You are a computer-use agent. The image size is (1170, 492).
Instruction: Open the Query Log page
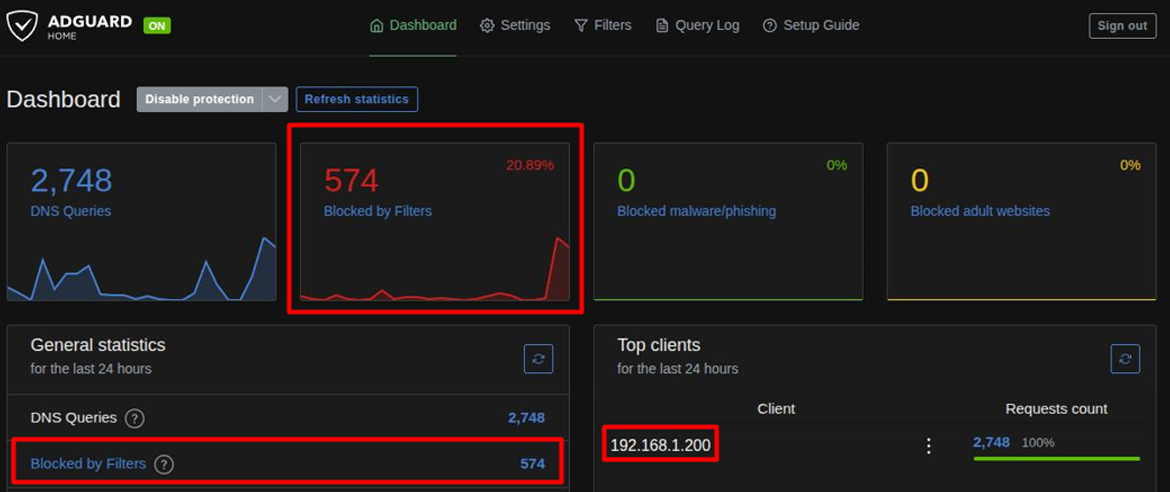[x=698, y=25]
